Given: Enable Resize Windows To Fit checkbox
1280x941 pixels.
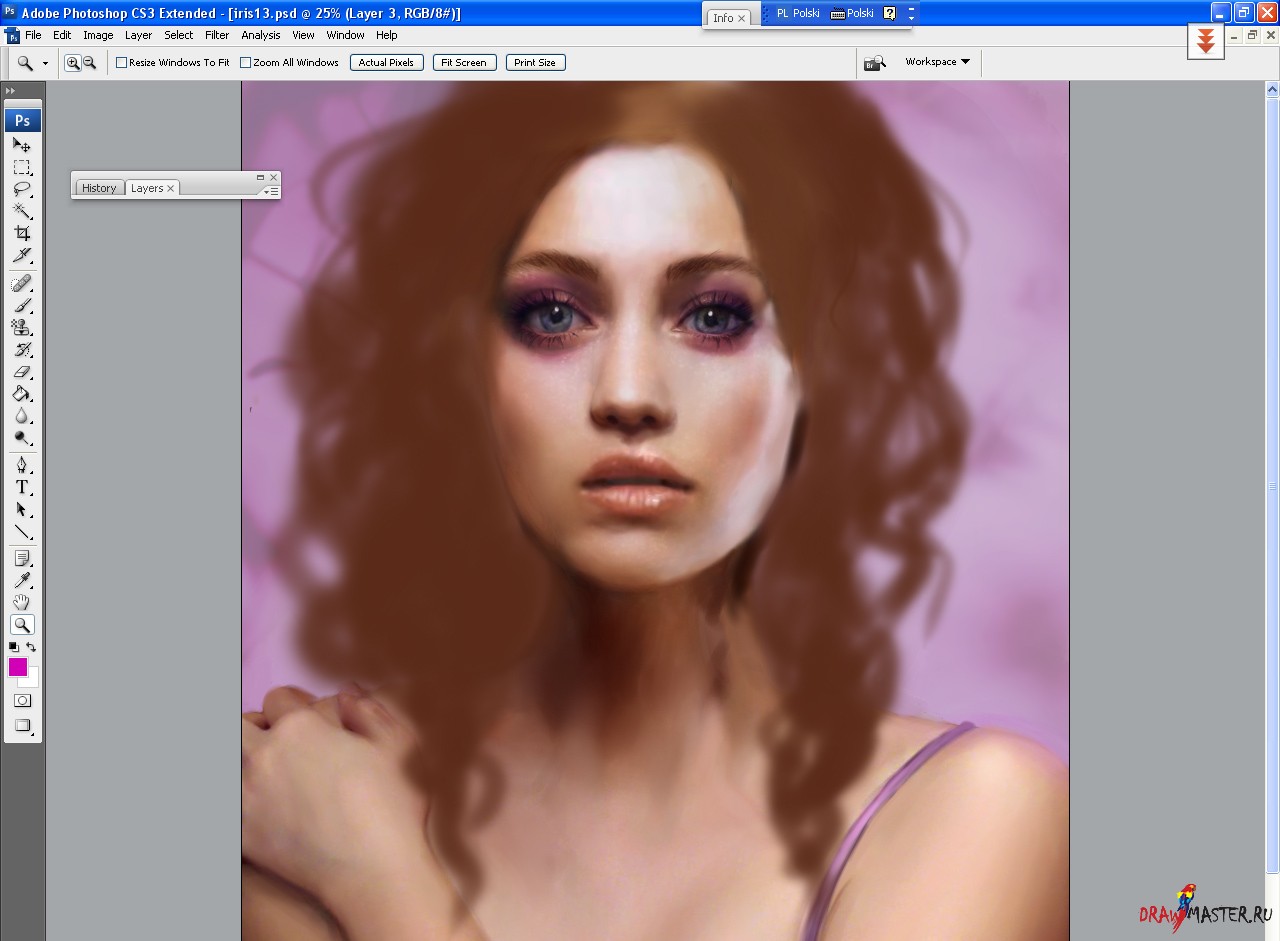Looking at the screenshot, I should (x=122, y=63).
